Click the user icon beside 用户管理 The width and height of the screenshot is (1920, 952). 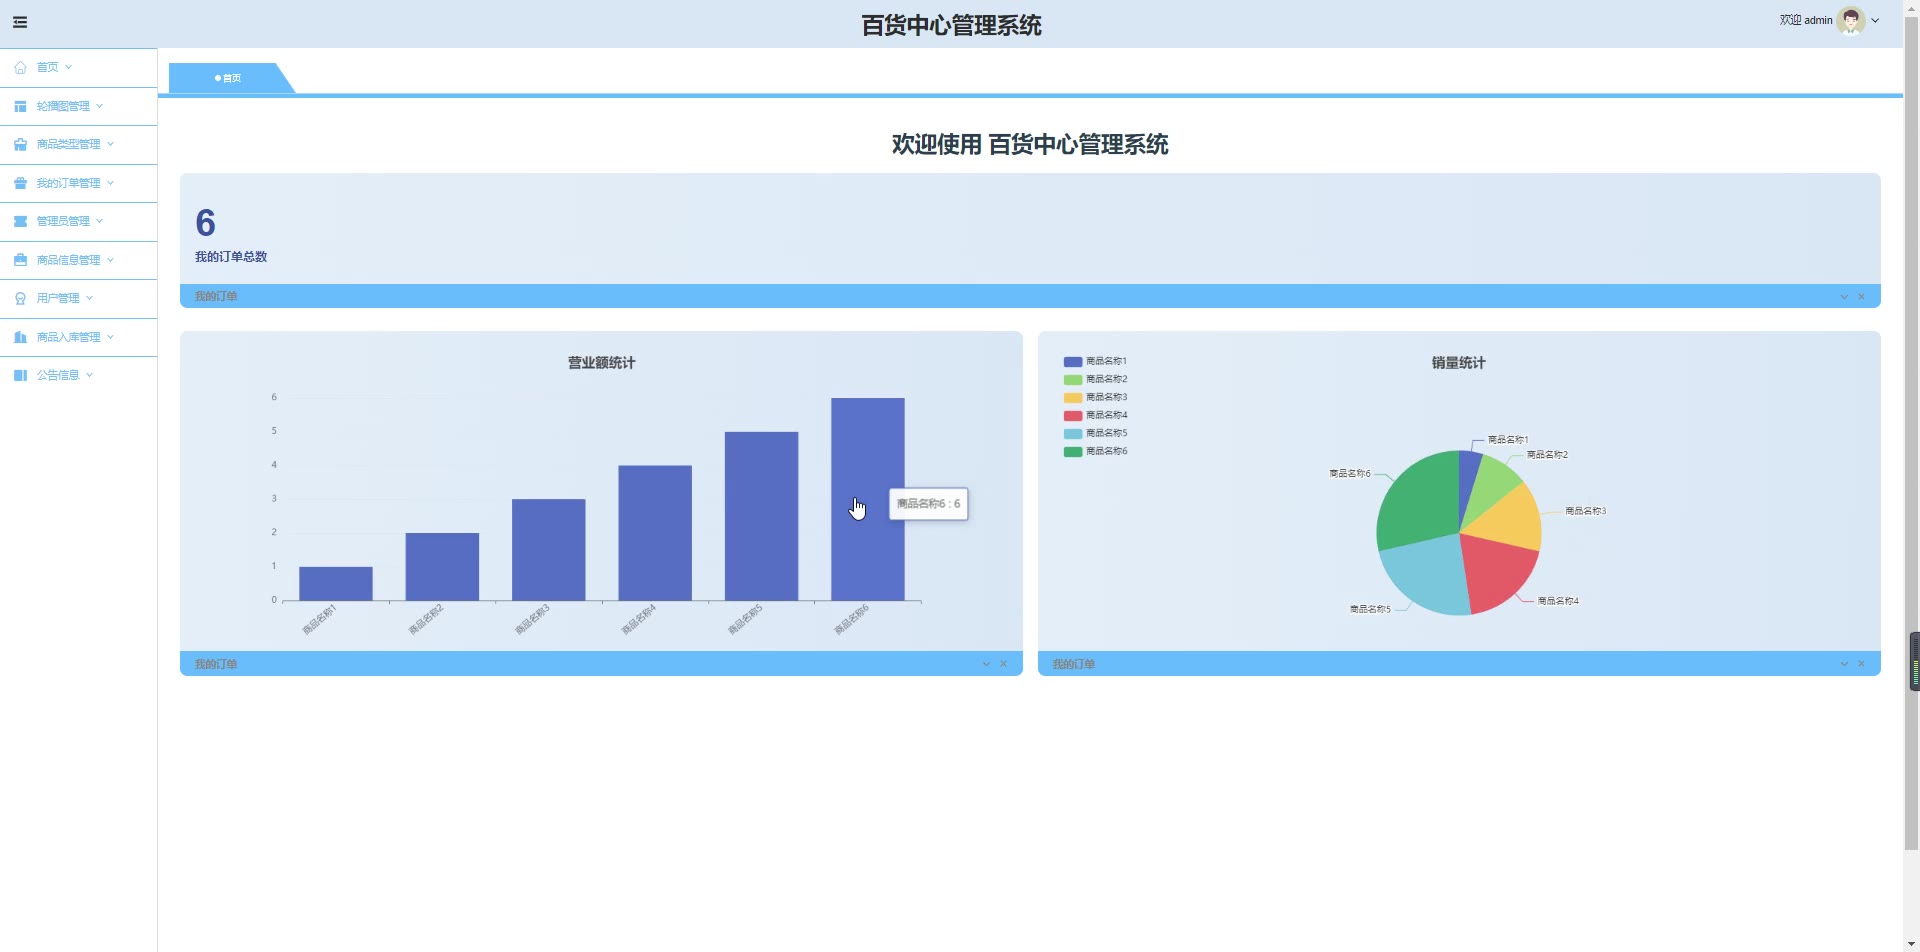pyautogui.click(x=20, y=298)
